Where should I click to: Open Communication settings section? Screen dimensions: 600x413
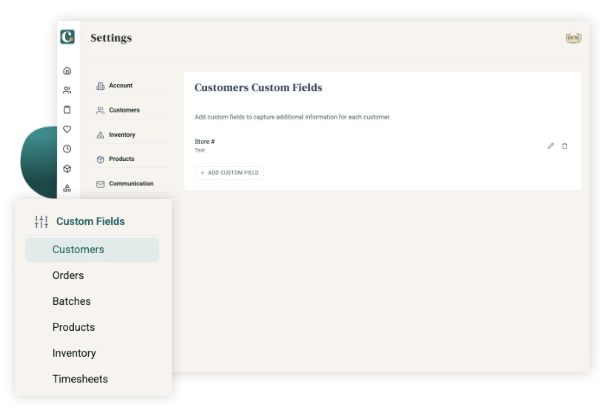coord(130,184)
